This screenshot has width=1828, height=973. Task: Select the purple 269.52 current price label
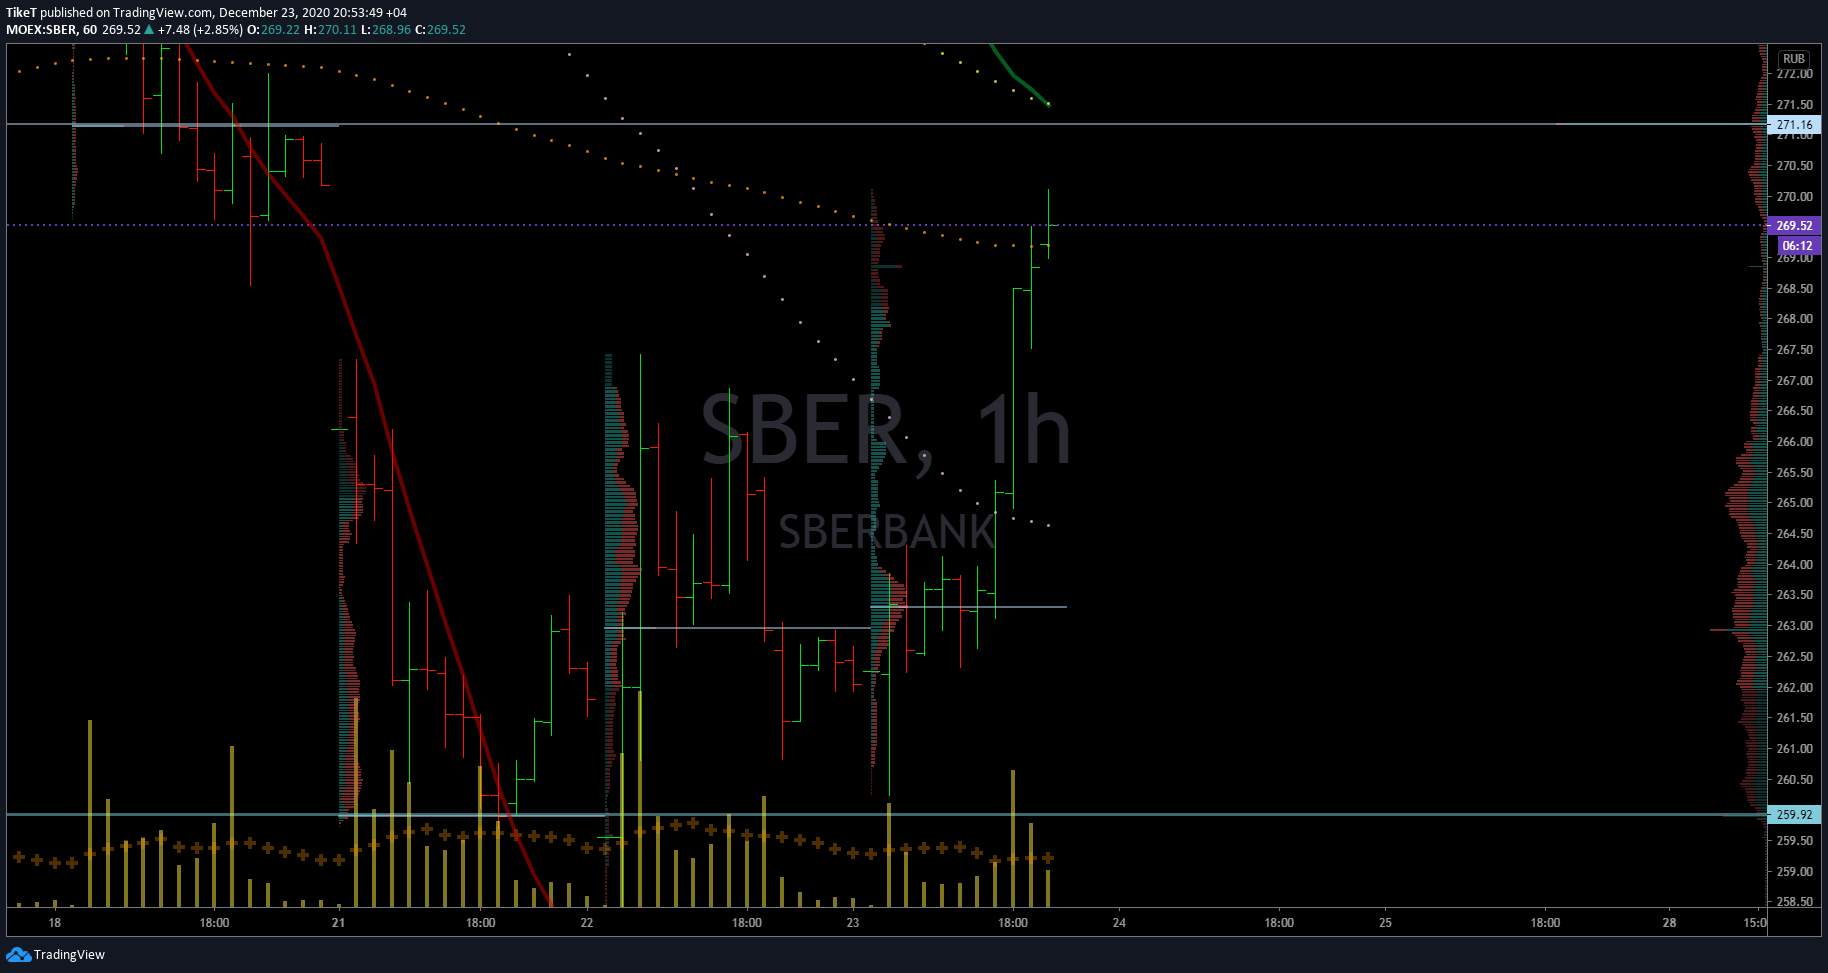[1794, 226]
